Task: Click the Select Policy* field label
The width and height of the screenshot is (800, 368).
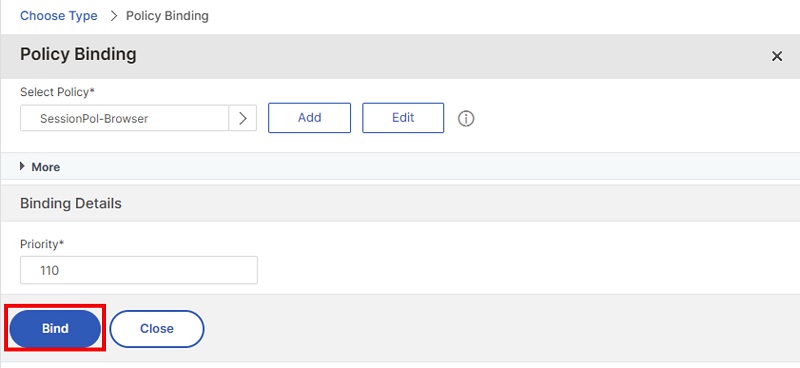Action: tap(58, 92)
